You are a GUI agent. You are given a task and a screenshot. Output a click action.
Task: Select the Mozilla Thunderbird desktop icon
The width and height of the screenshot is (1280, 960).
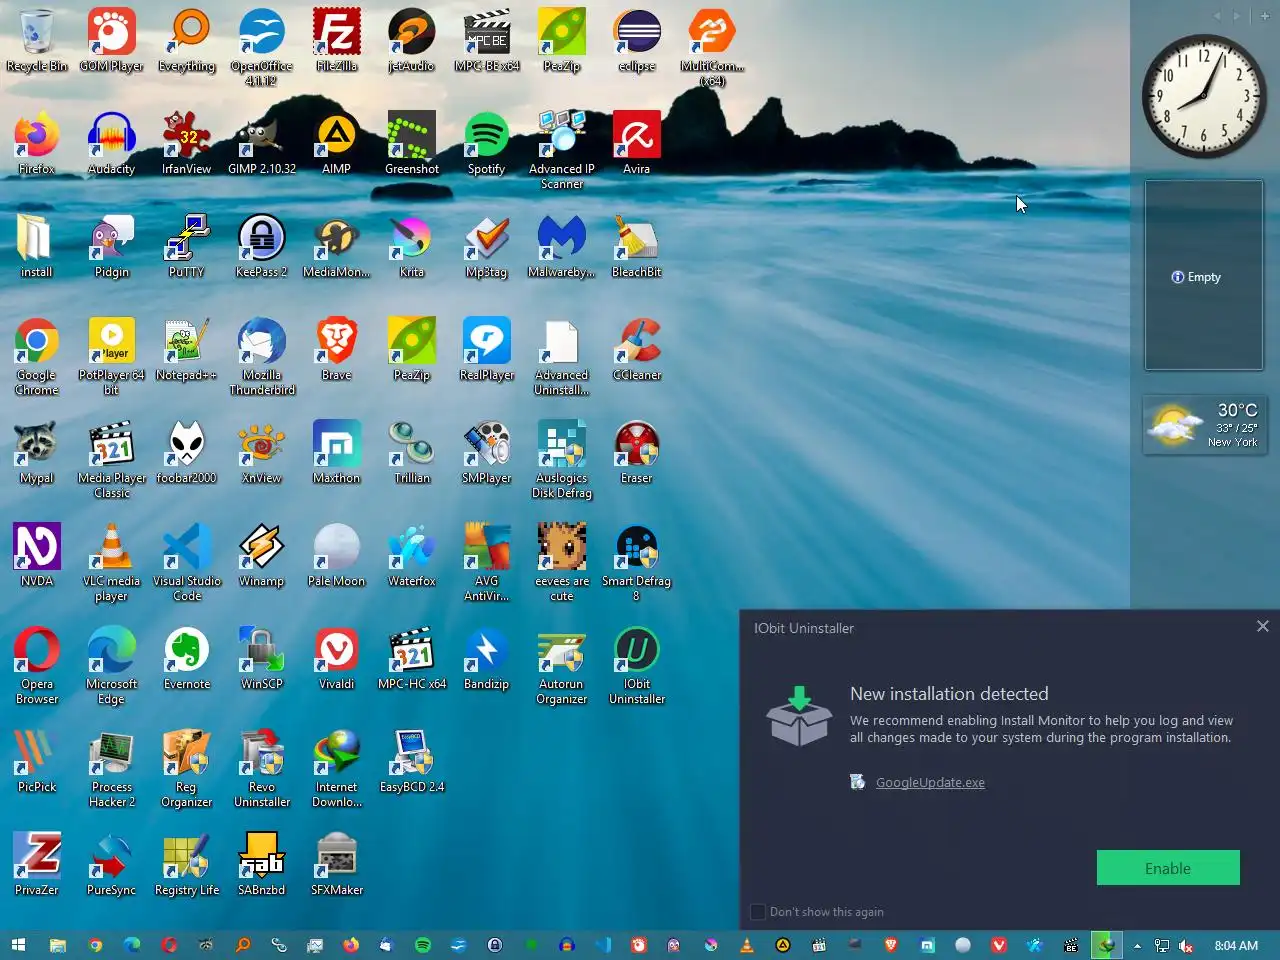tap(262, 356)
